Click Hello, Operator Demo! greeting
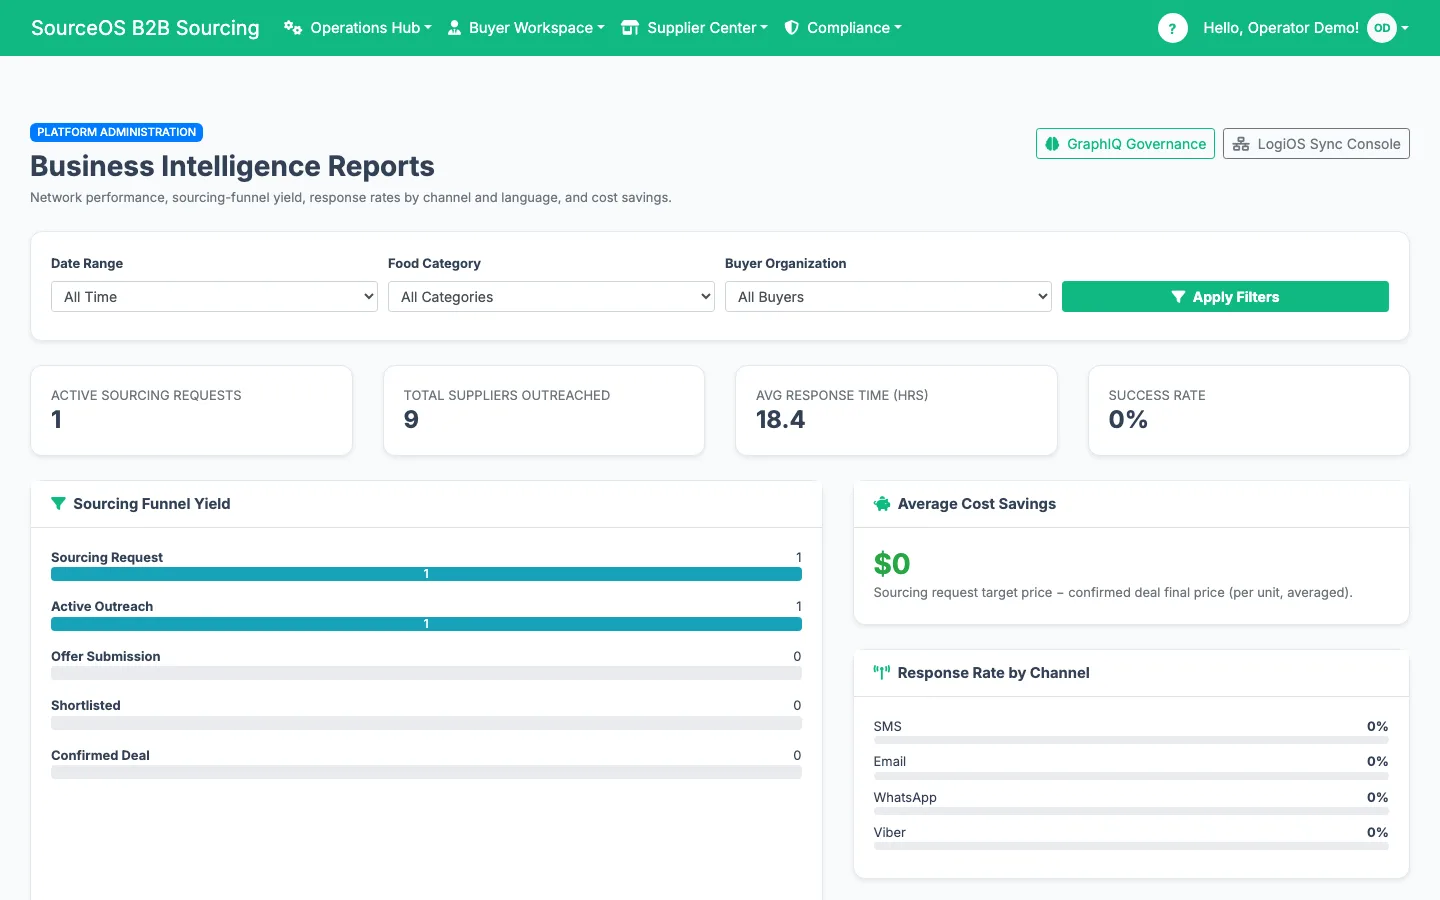The height and width of the screenshot is (900, 1440). 1281,28
